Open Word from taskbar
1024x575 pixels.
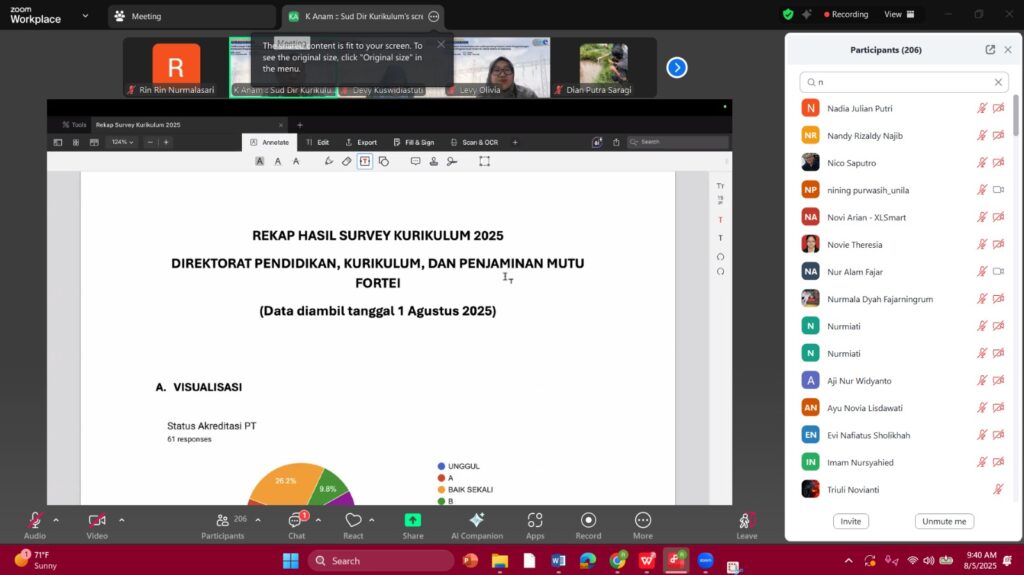coord(558,561)
